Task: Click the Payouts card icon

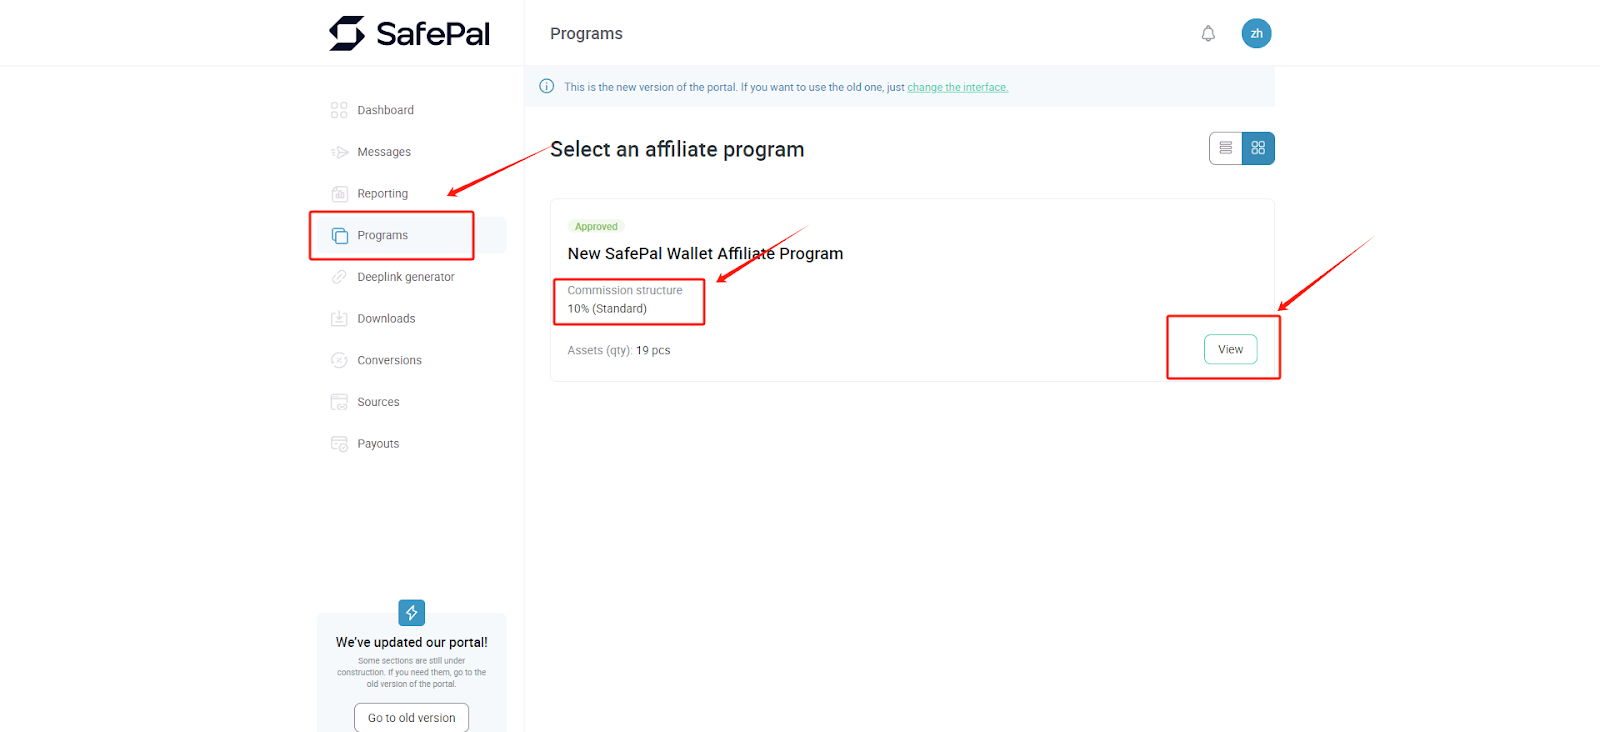Action: tap(339, 444)
